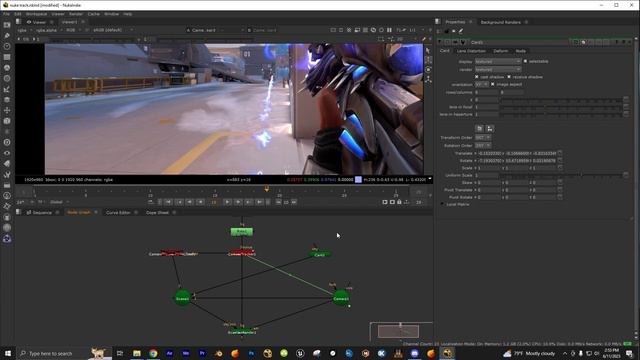This screenshot has height=360, width=640.
Task: Select the Scene1 node in graph
Action: 182,298
